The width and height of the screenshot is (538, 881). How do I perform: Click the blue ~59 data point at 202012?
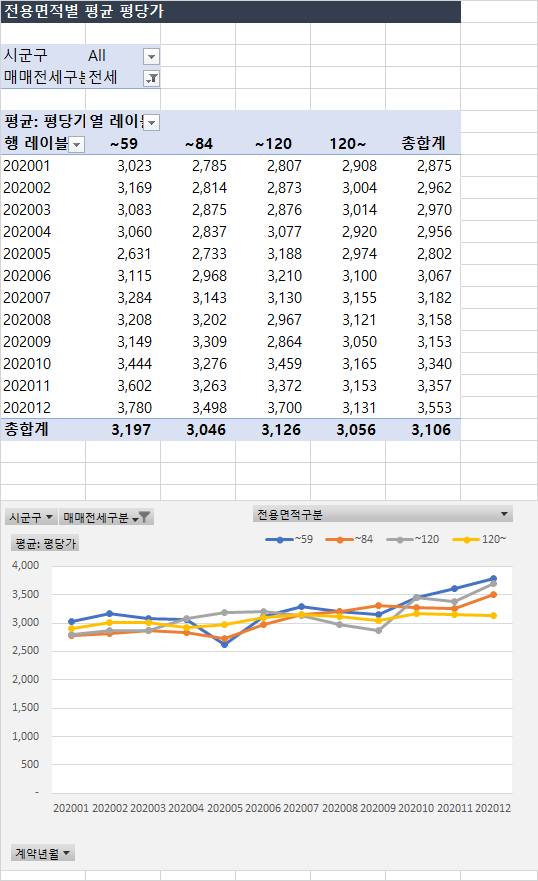pyautogui.click(x=493, y=578)
